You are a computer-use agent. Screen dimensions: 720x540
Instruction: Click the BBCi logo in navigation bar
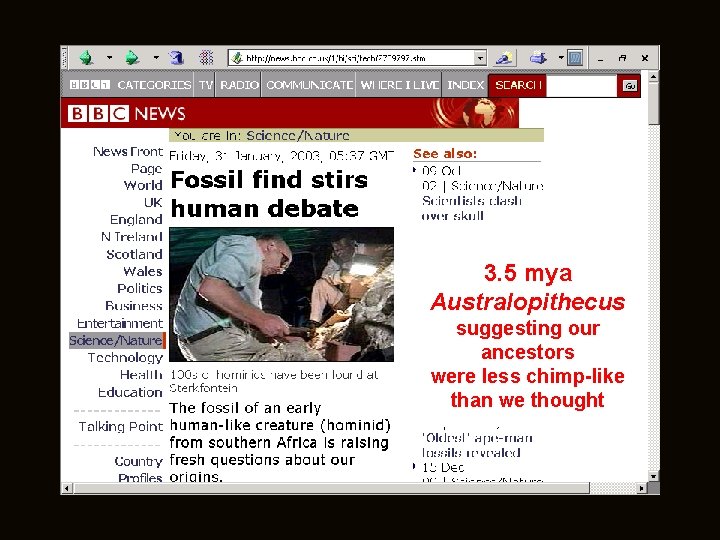[90, 85]
